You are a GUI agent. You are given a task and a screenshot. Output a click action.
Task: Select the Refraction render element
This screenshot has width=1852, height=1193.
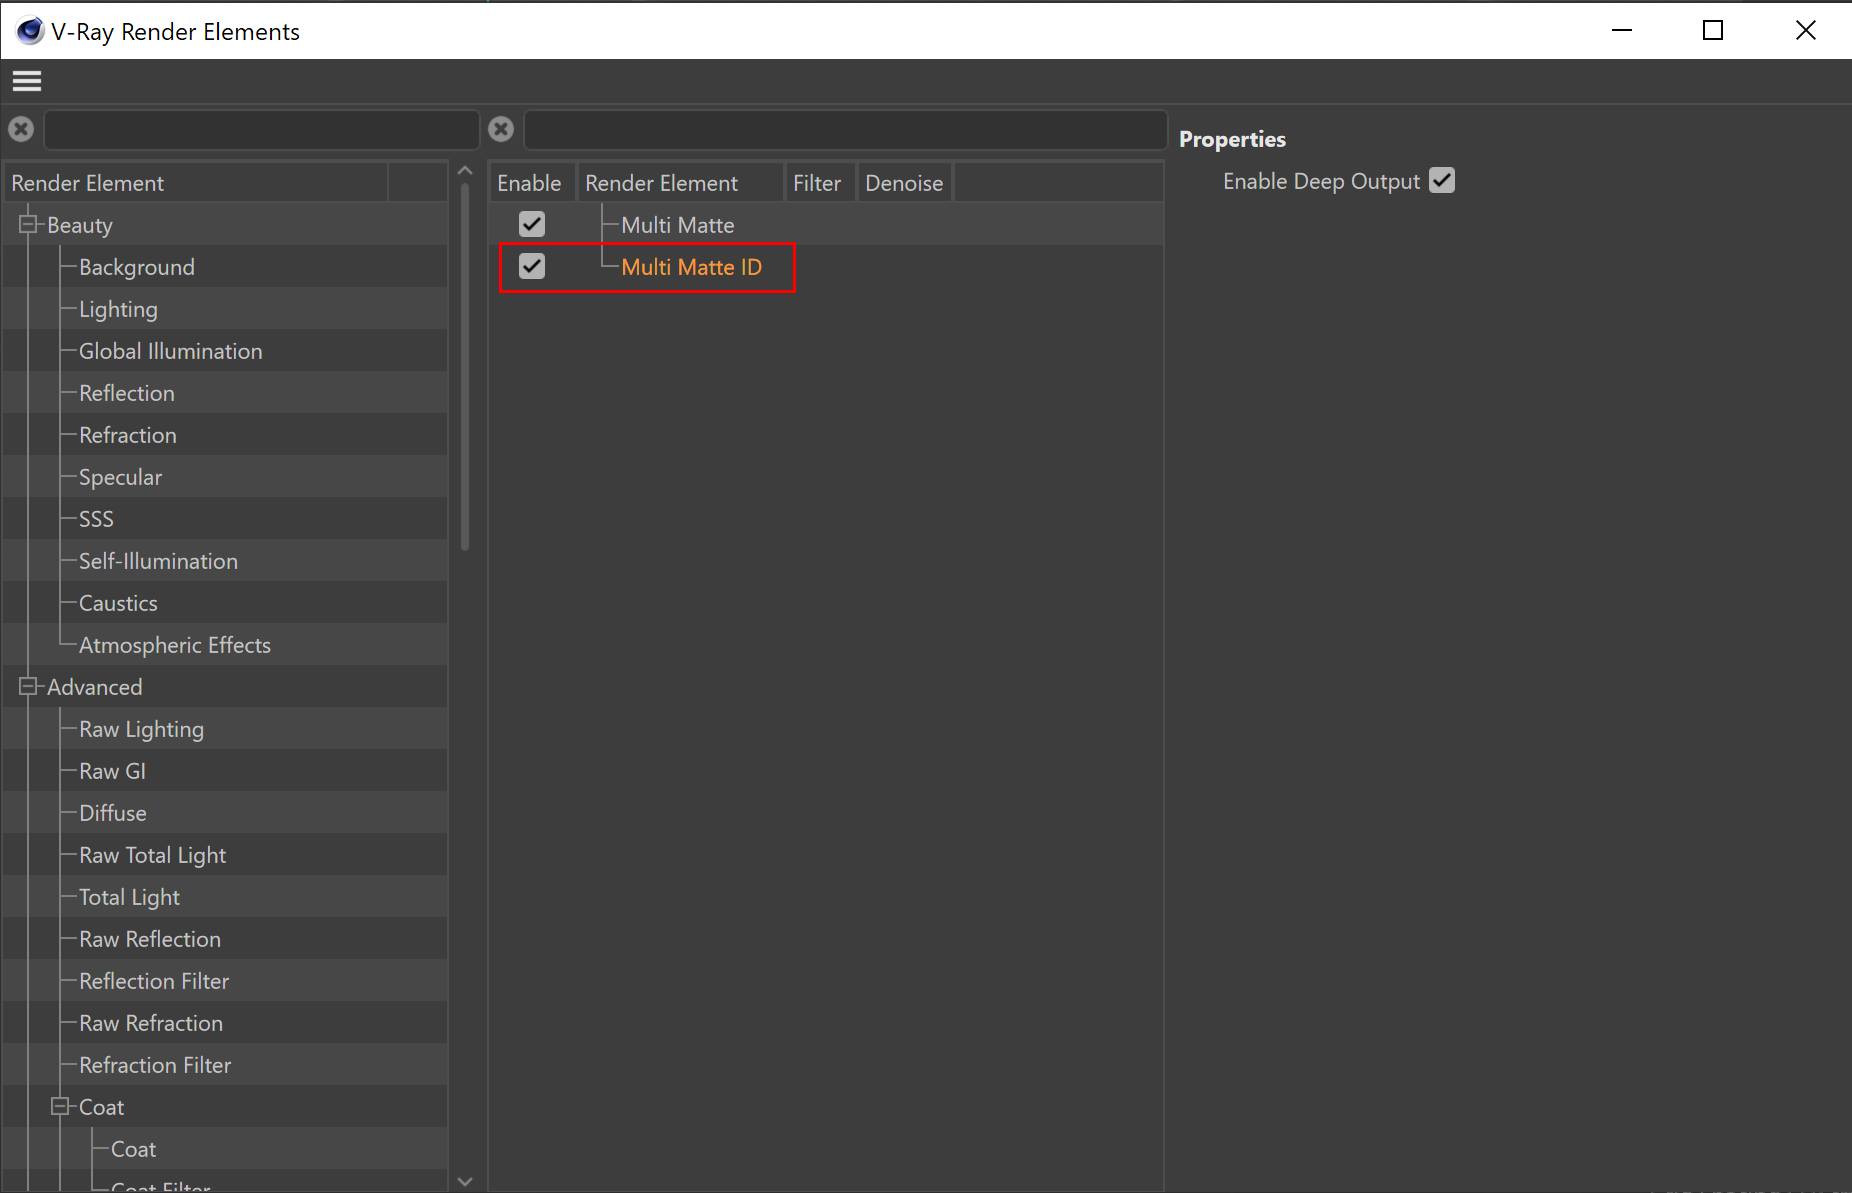coord(128,435)
